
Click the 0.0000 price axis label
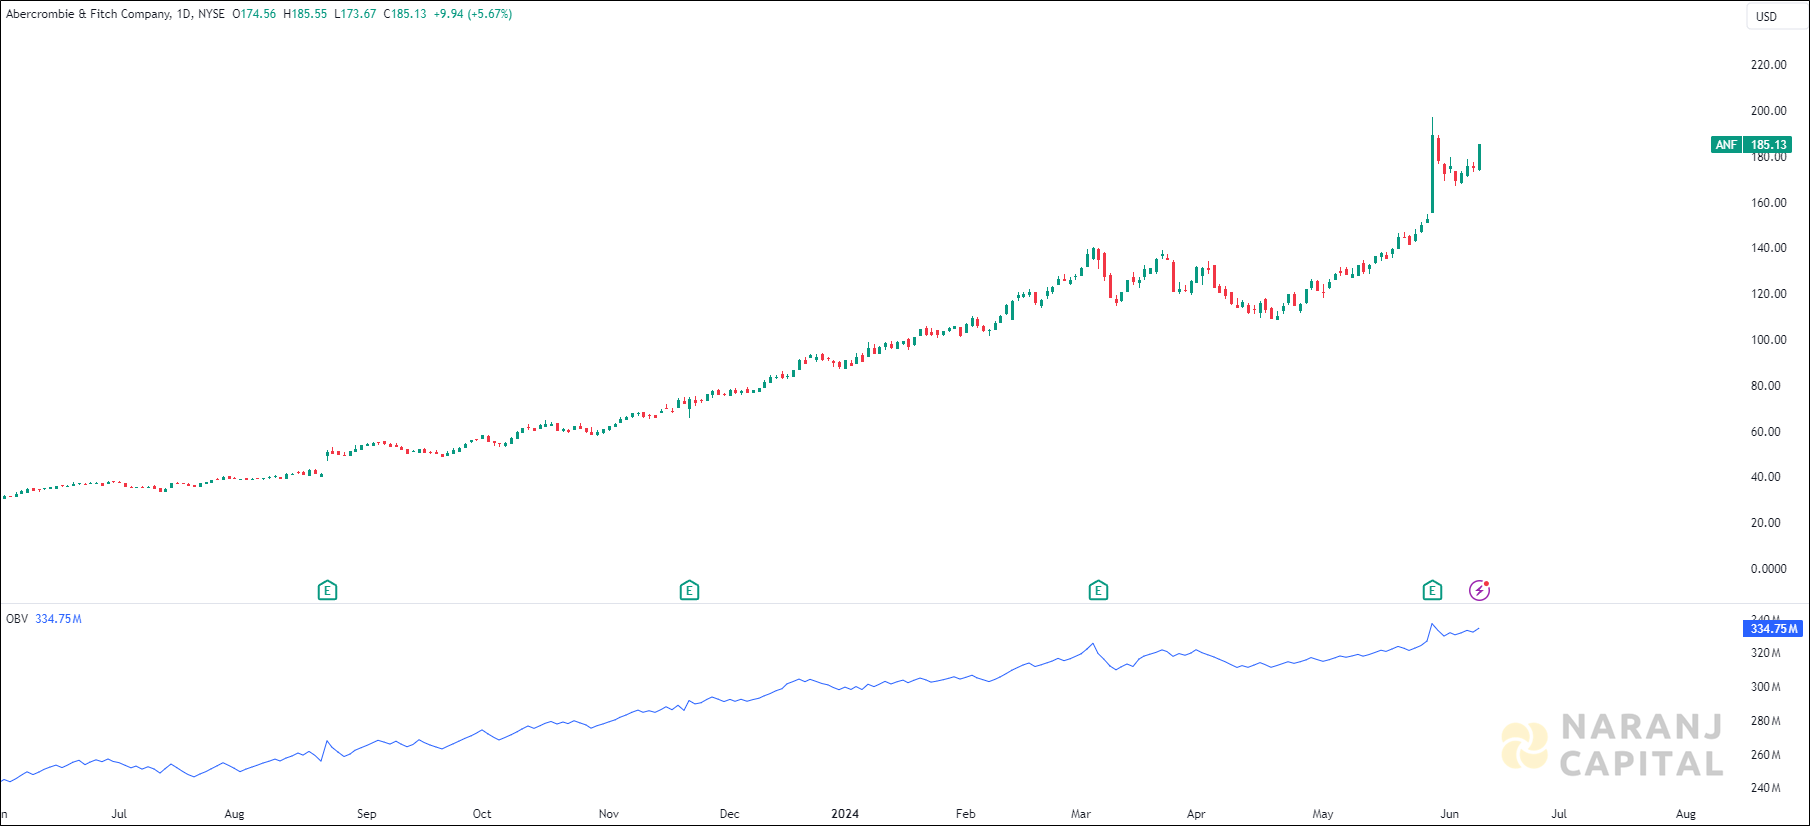tap(1768, 569)
